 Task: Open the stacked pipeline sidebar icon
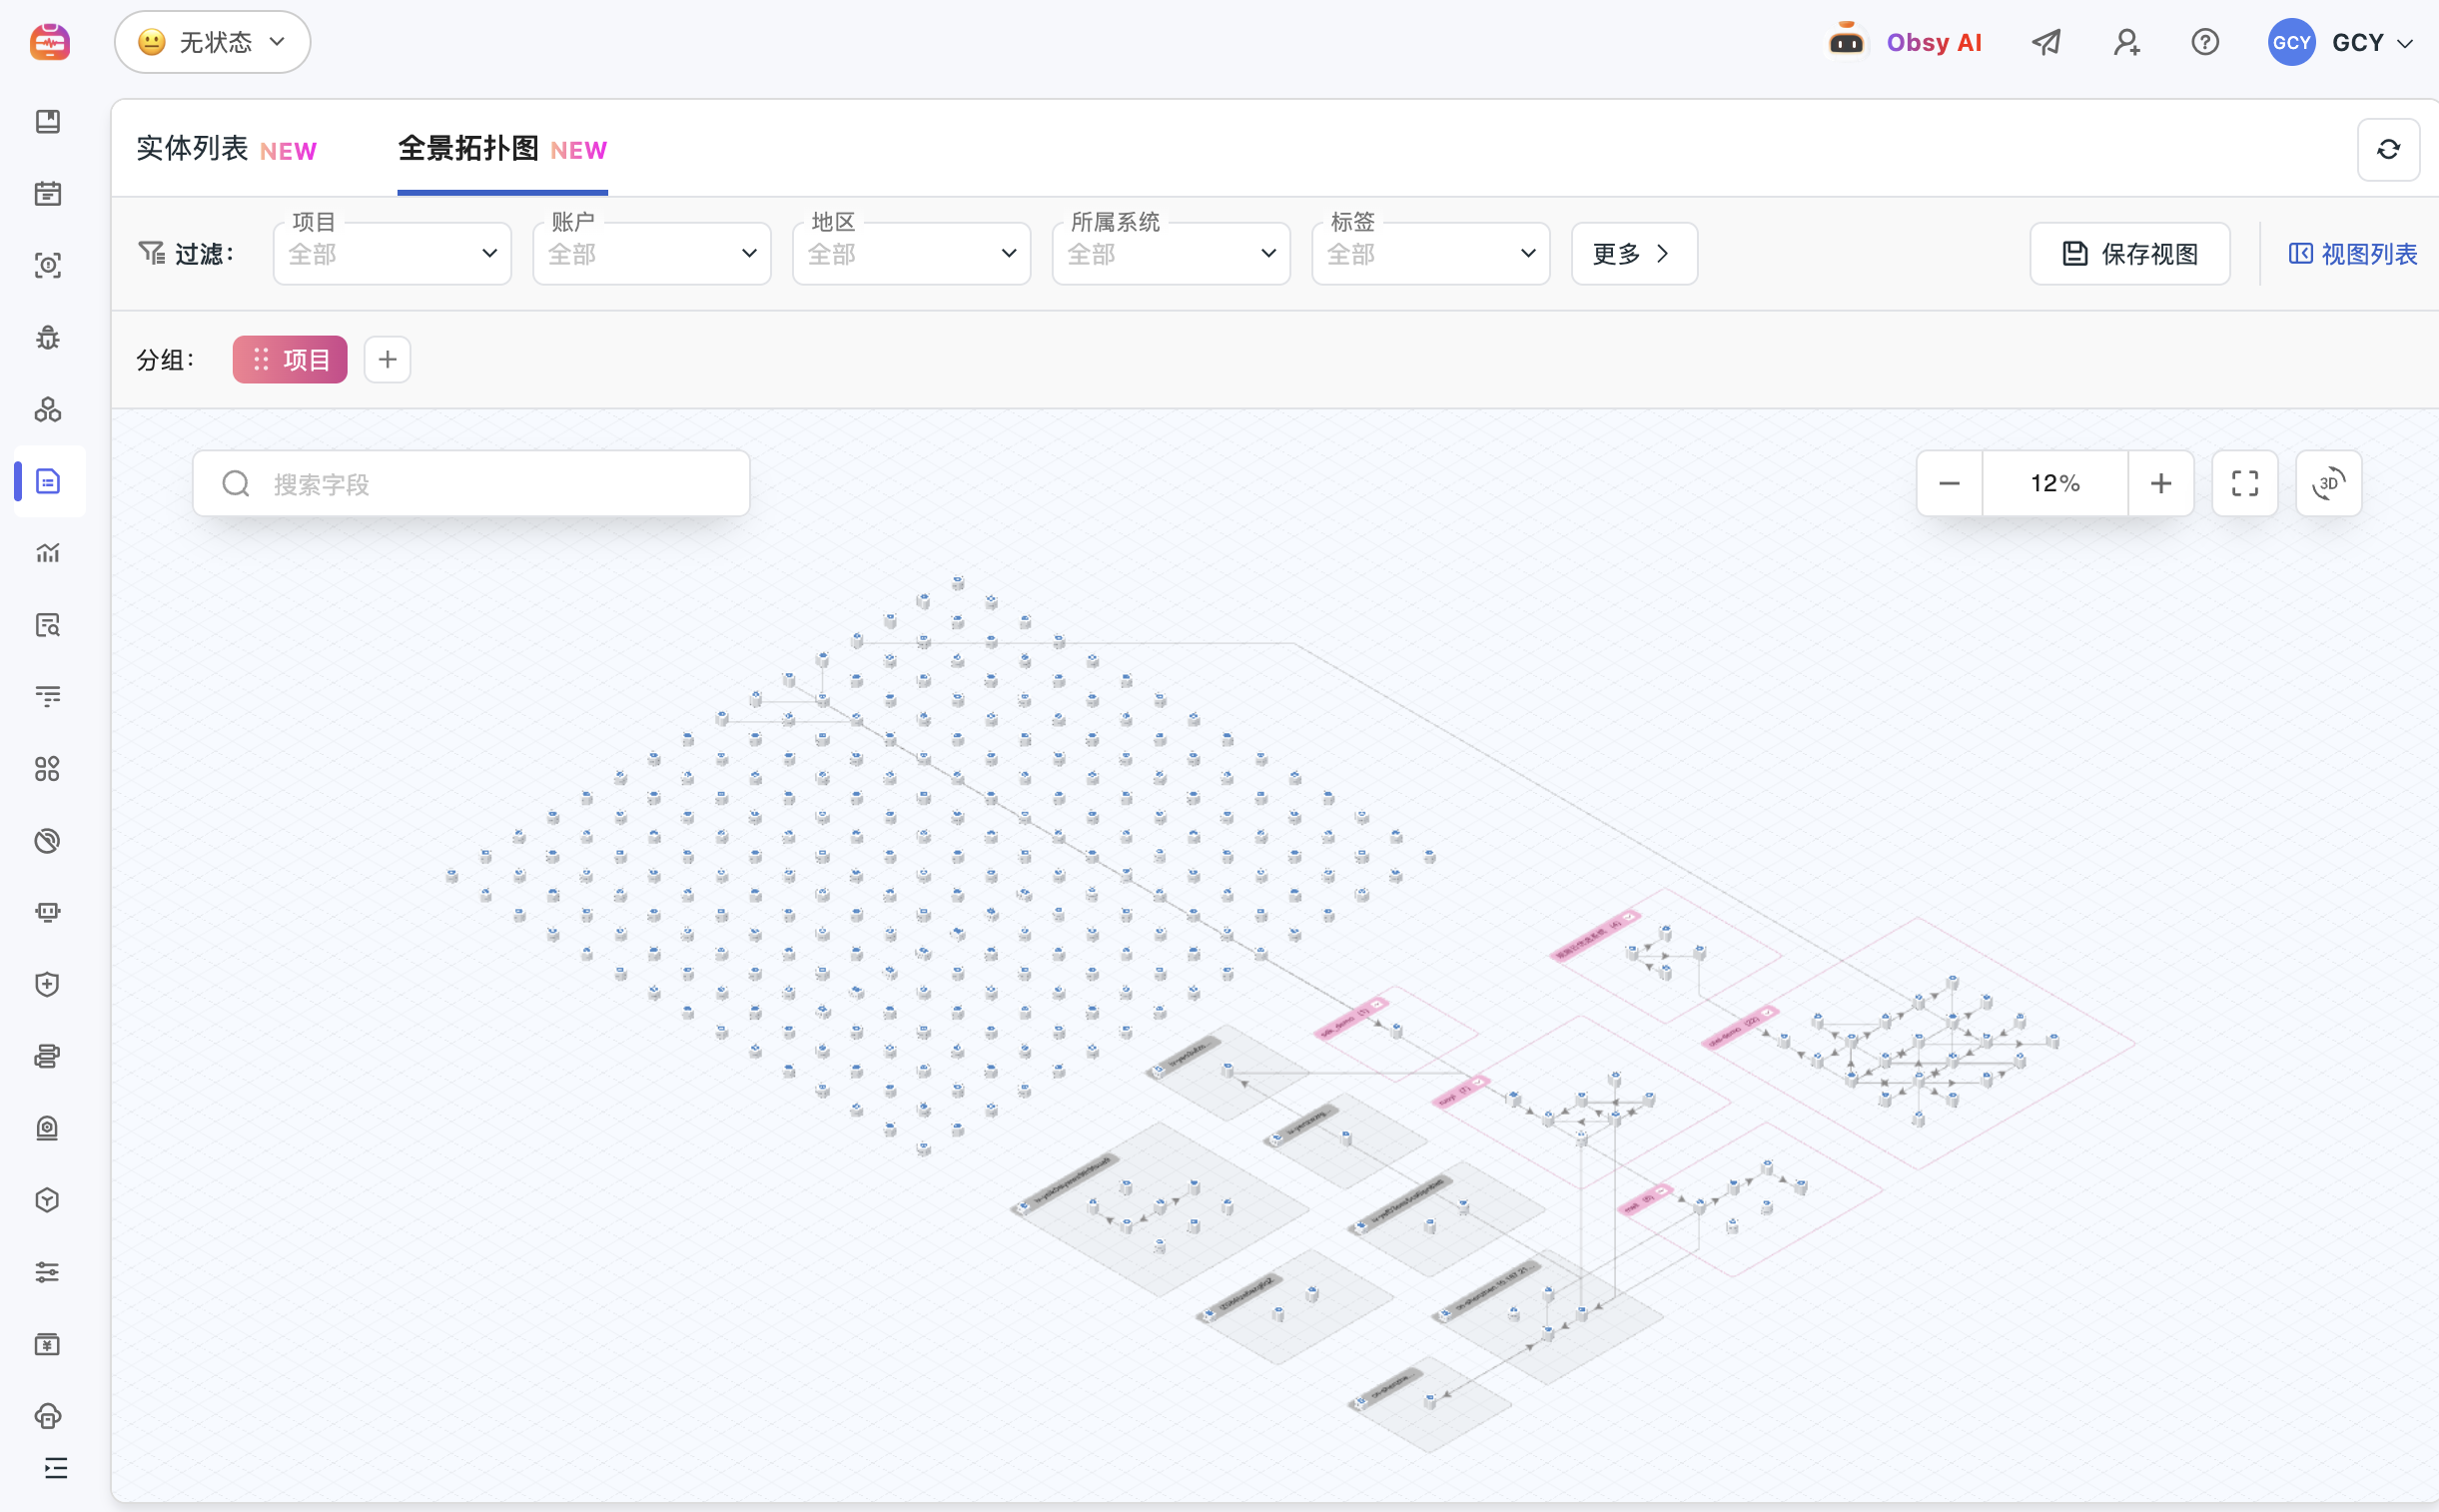click(48, 1056)
